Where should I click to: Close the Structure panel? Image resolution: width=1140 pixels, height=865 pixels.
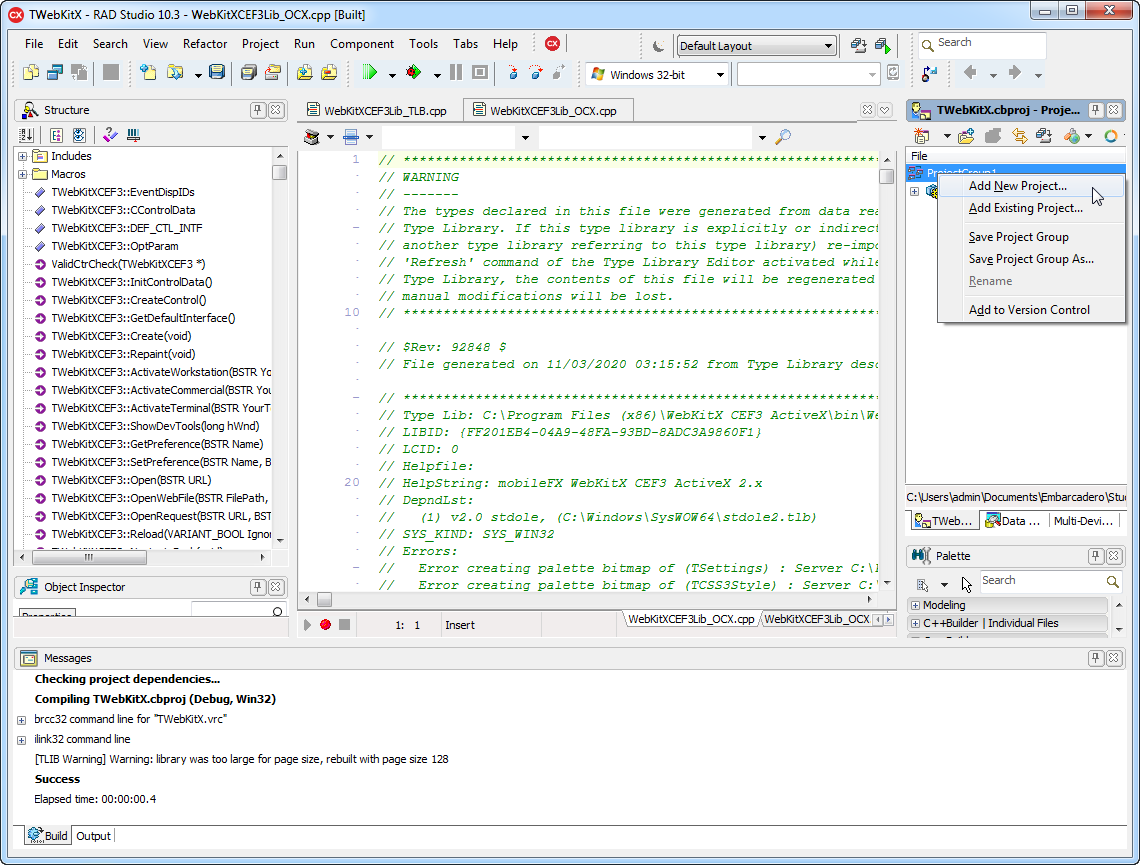(276, 110)
